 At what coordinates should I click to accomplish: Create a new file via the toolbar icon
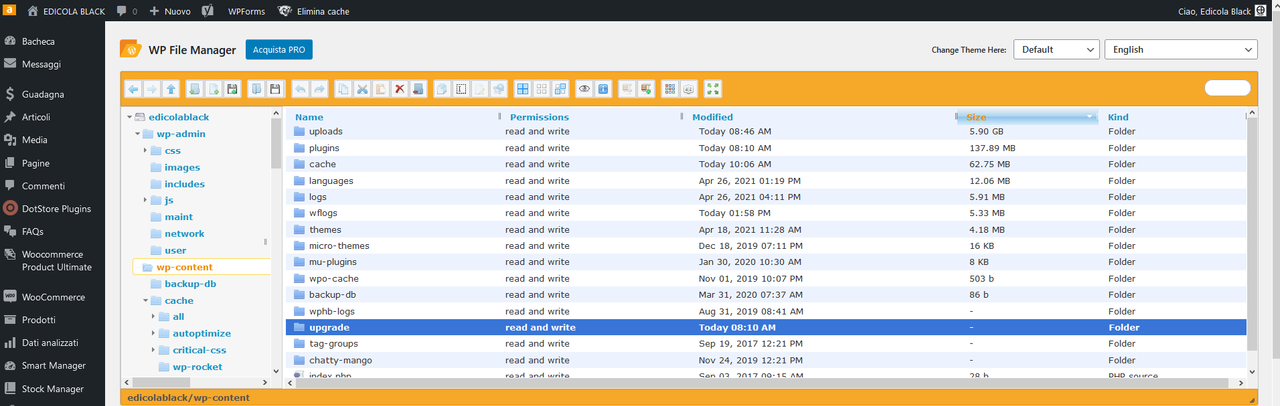[213, 88]
